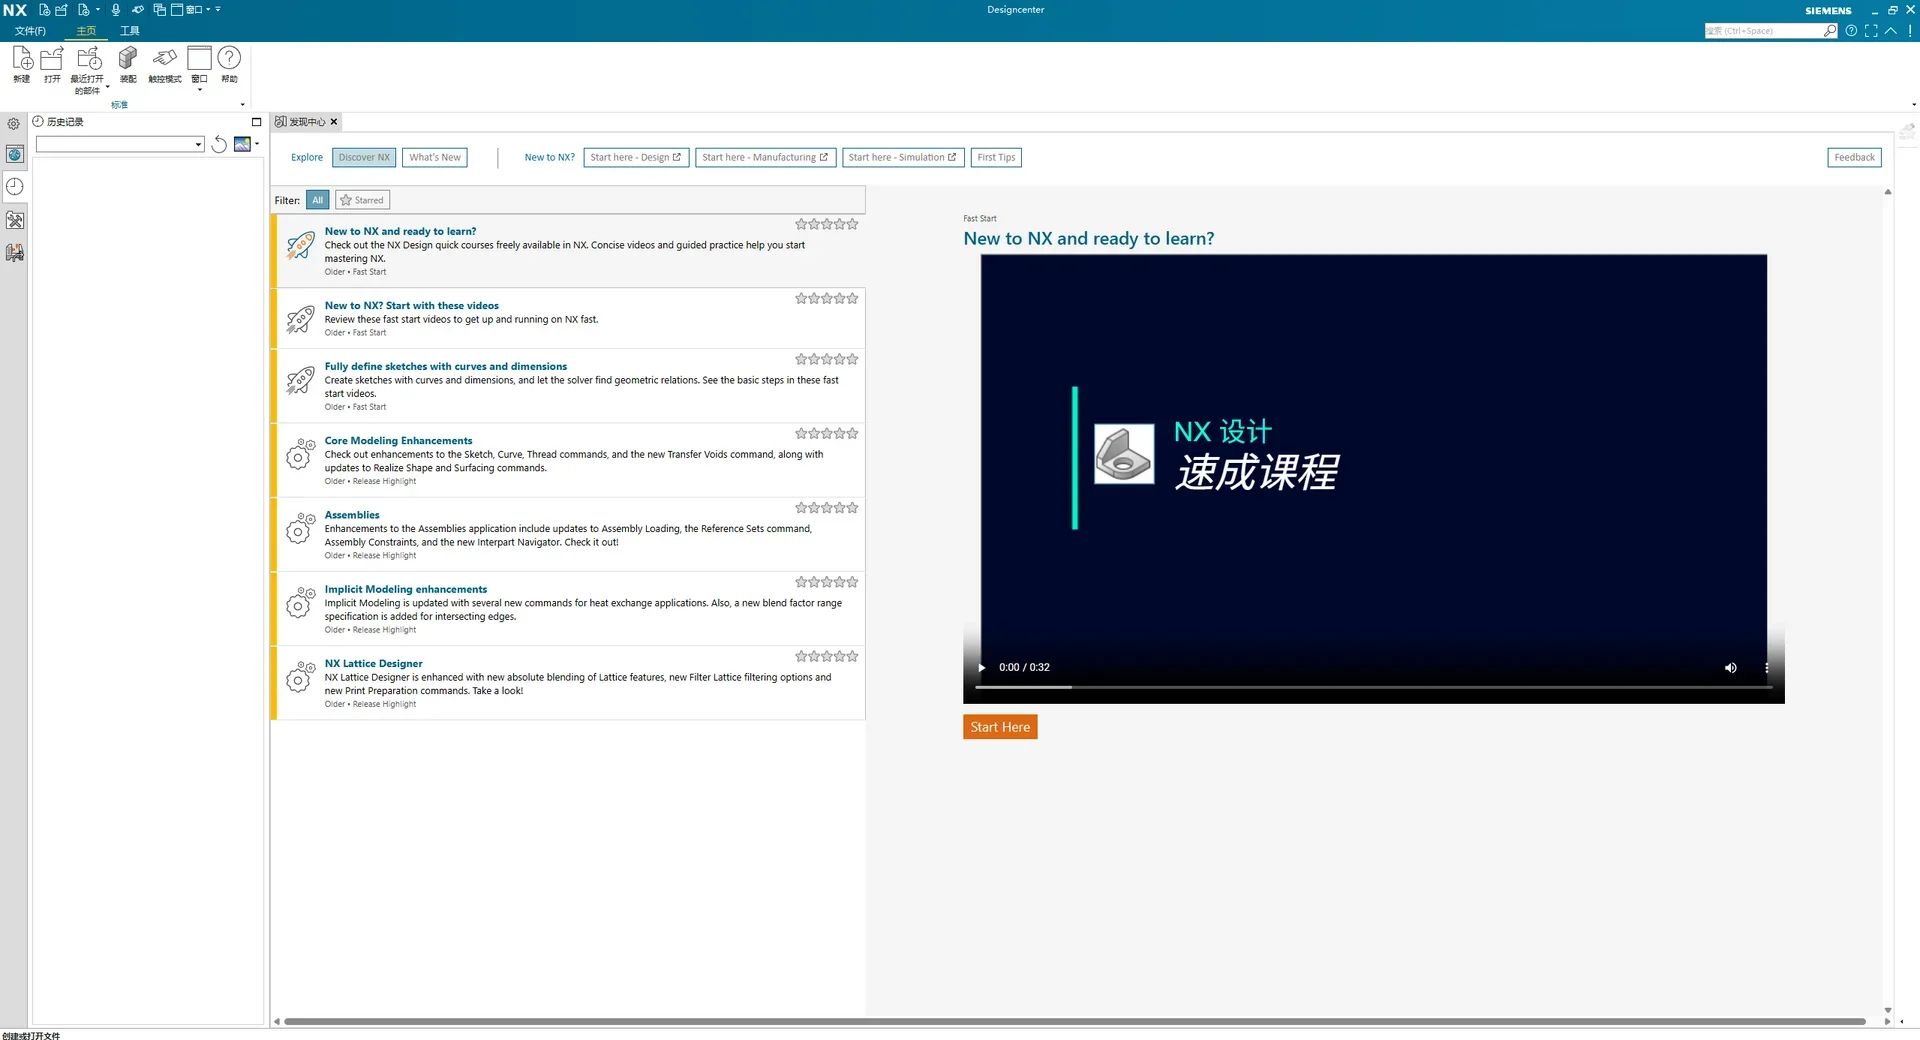Click the New part icon in the ribbon
The image size is (1920, 1040).
pyautogui.click(x=22, y=62)
